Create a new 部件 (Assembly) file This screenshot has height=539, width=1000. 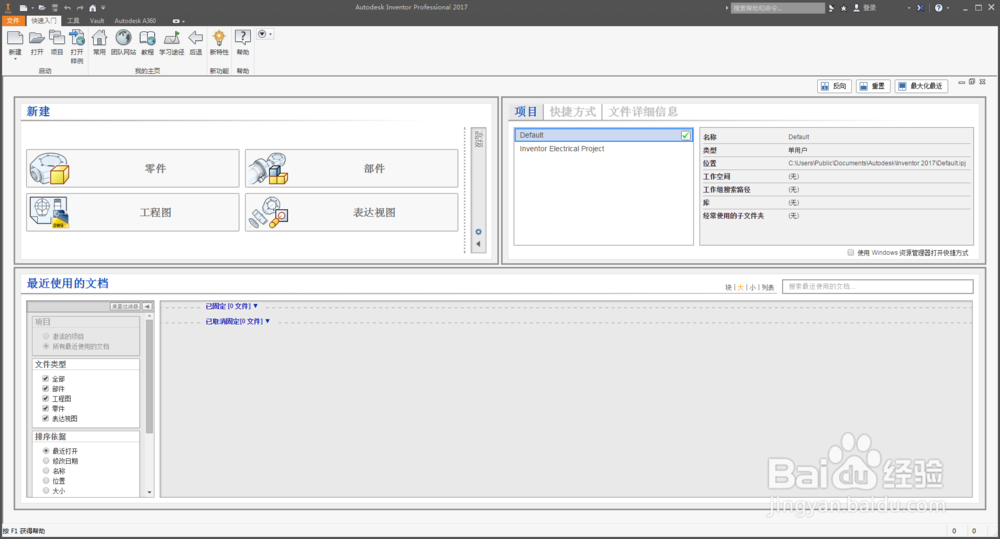click(x=351, y=168)
